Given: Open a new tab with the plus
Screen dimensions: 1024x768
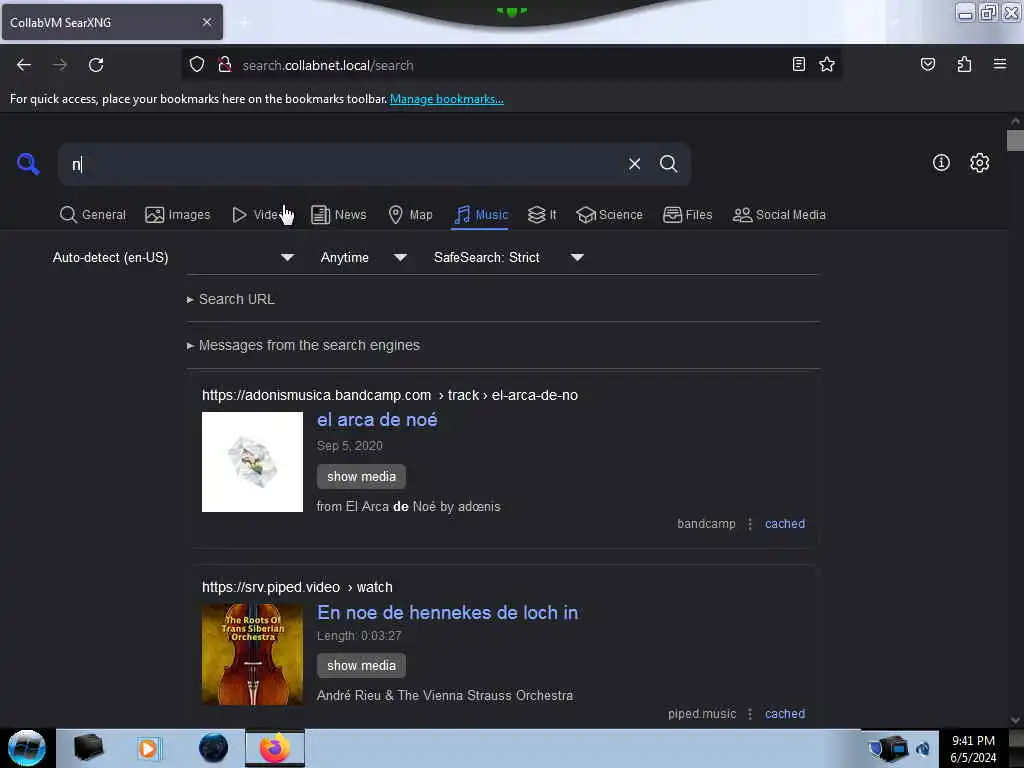Looking at the screenshot, I should 245,22.
